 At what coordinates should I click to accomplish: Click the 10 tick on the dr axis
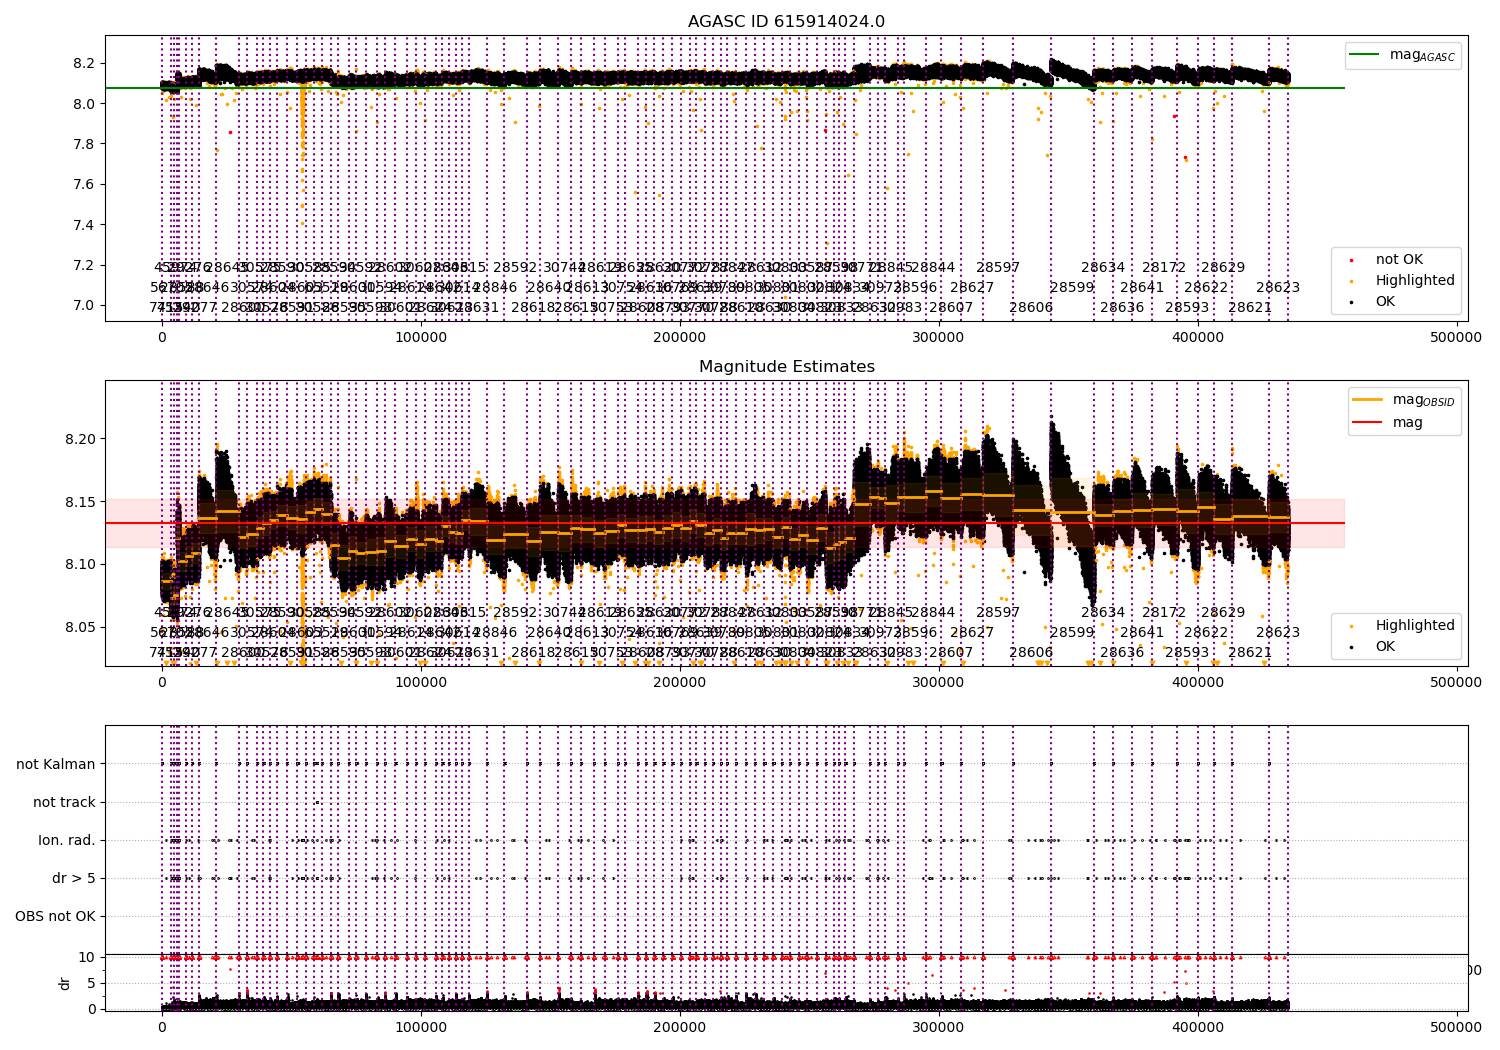click(x=87, y=958)
